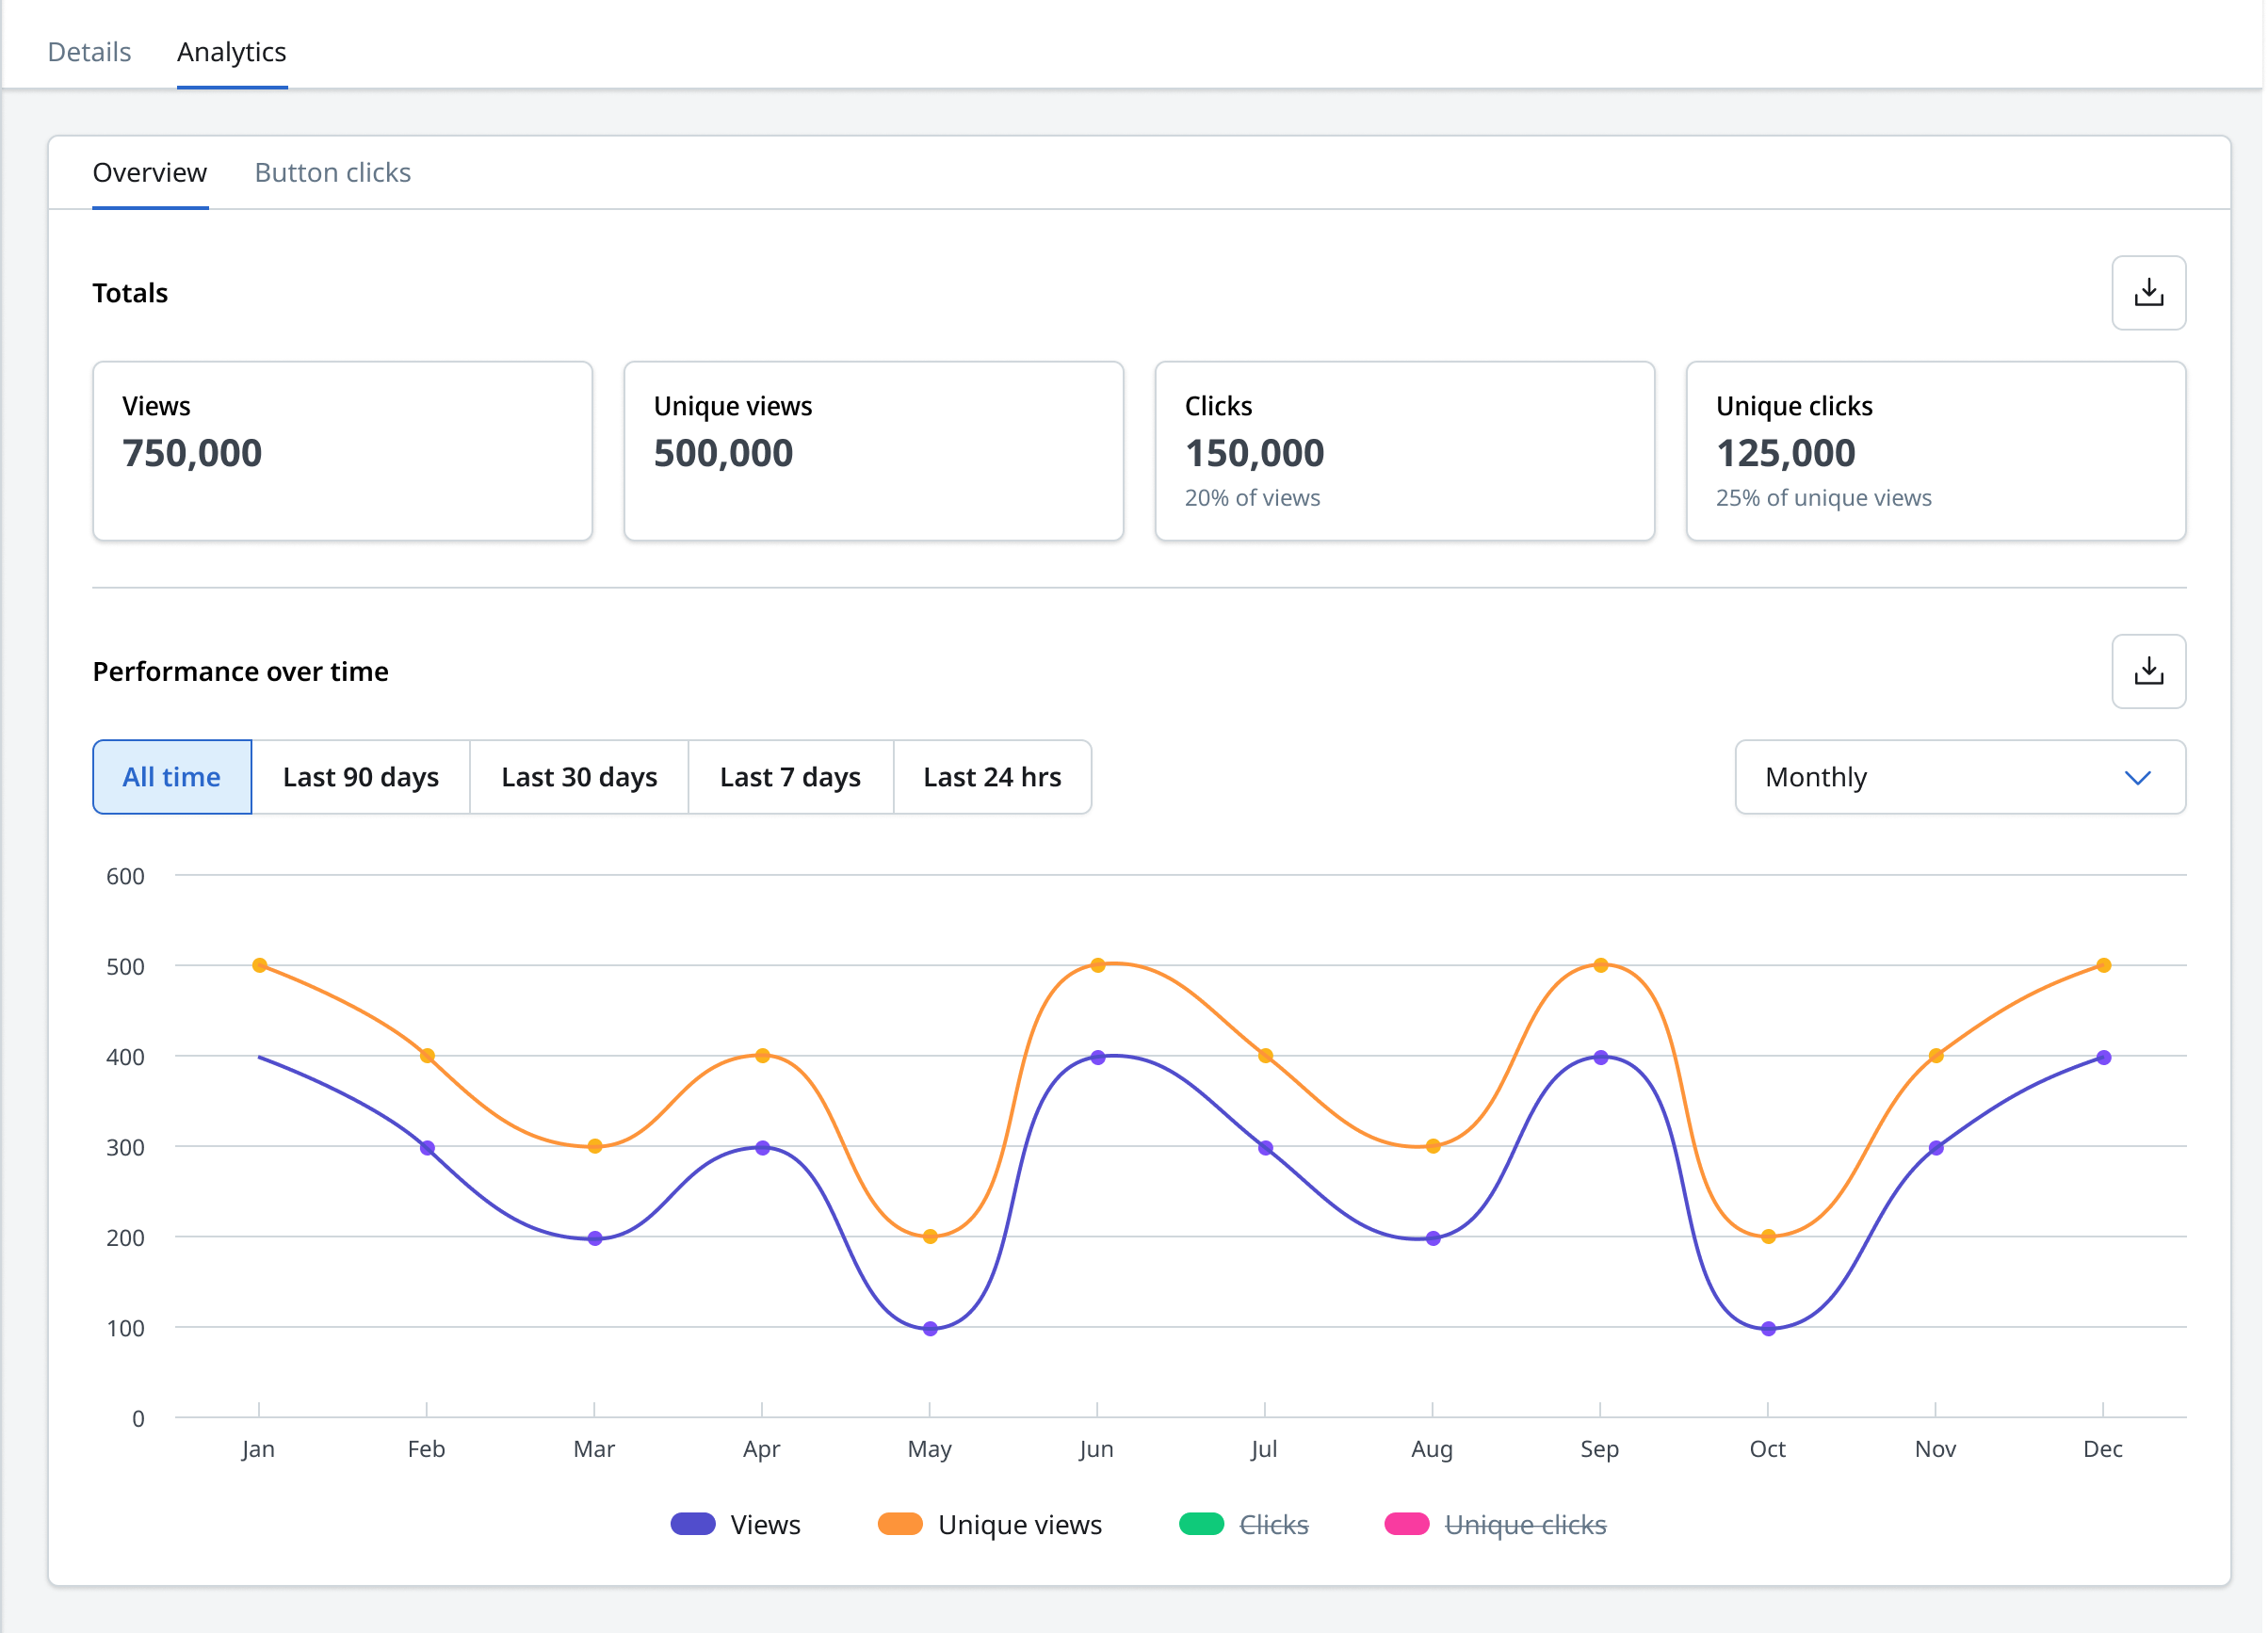2268x1633 pixels.
Task: Click the Unique views total card
Action: (874, 451)
